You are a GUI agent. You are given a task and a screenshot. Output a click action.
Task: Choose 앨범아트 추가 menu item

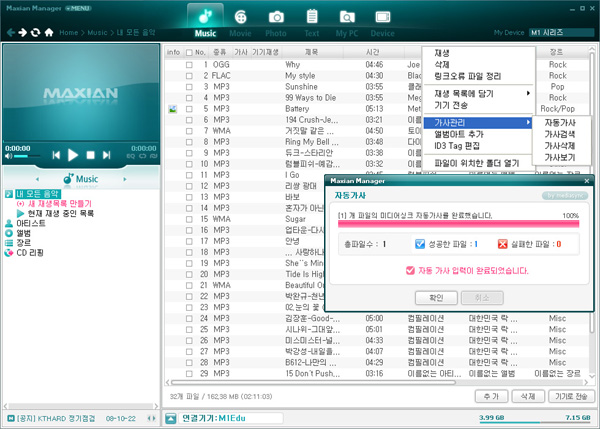(x=459, y=134)
